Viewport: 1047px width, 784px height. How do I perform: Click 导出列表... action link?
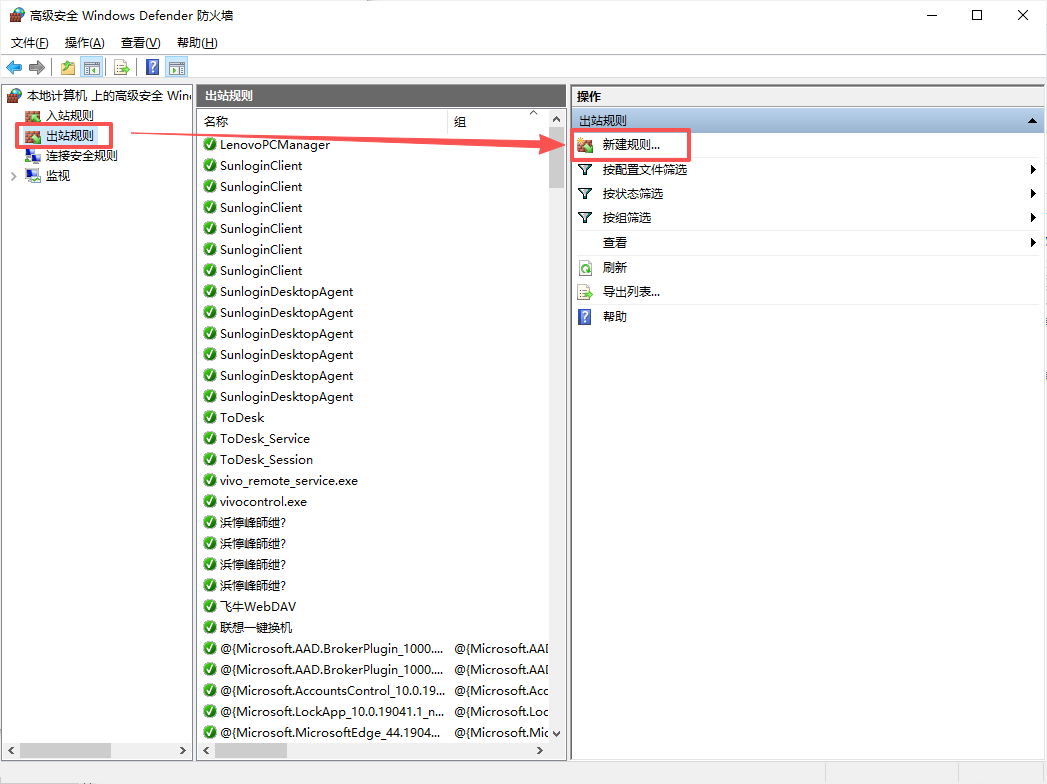pos(631,292)
